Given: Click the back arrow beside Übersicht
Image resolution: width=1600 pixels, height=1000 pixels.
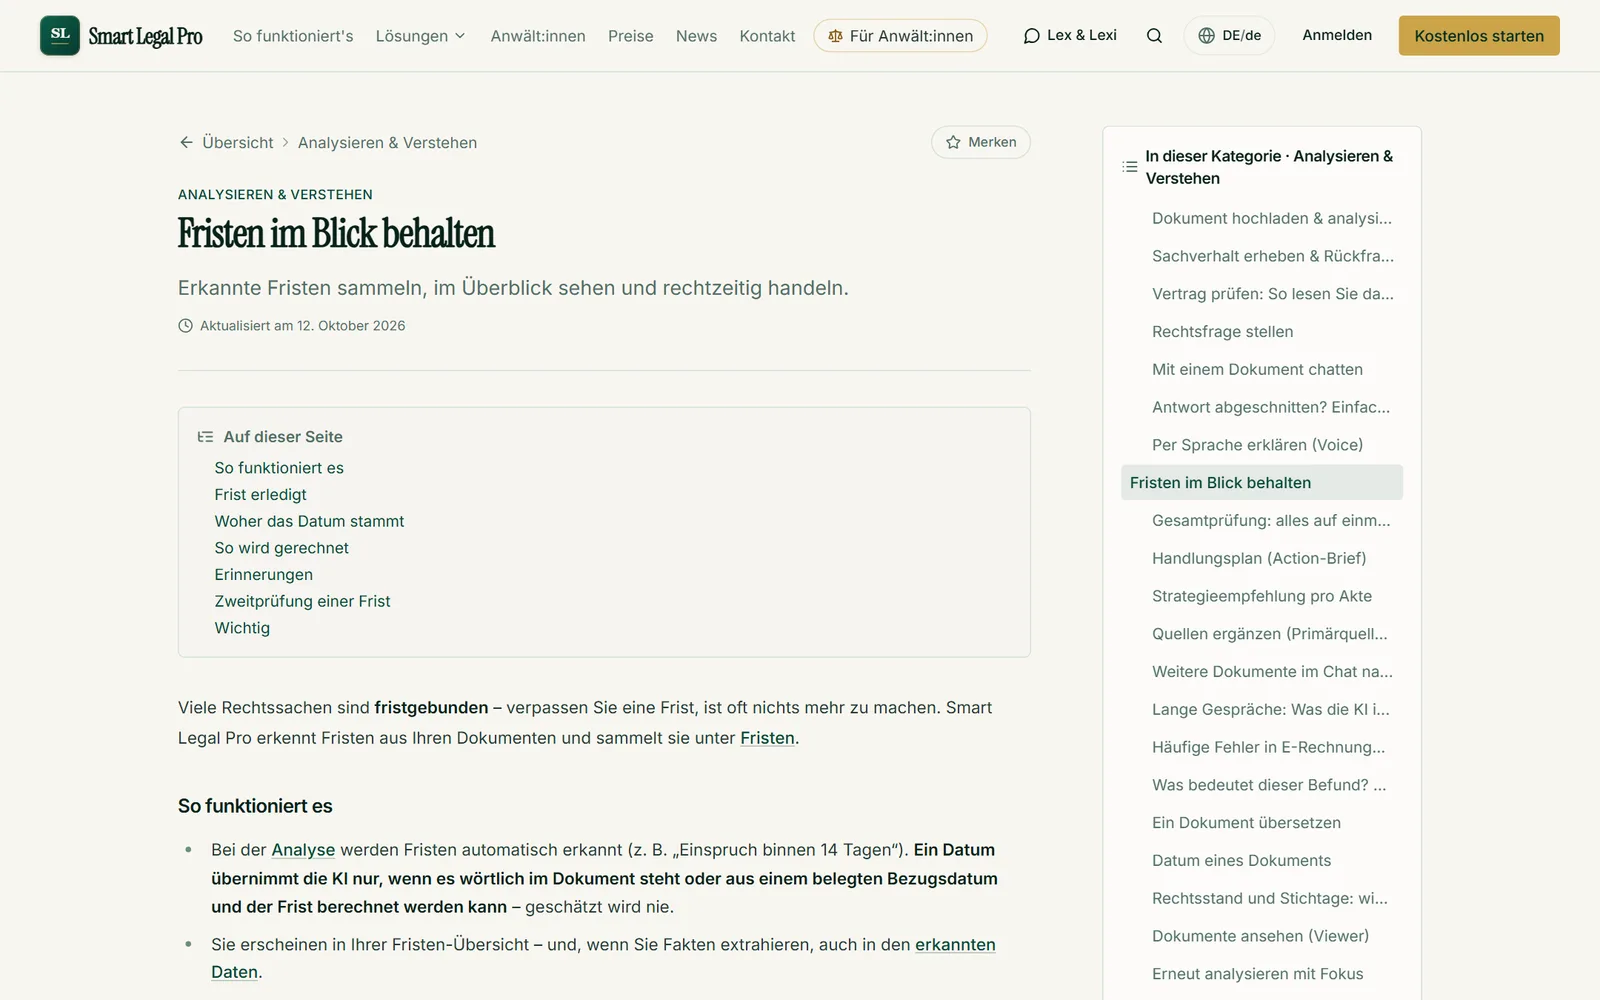Looking at the screenshot, I should (186, 143).
